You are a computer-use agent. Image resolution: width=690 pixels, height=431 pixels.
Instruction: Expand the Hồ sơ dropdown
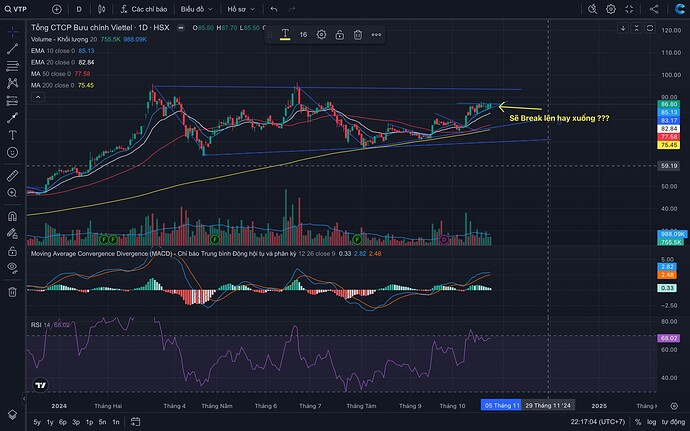241,9
